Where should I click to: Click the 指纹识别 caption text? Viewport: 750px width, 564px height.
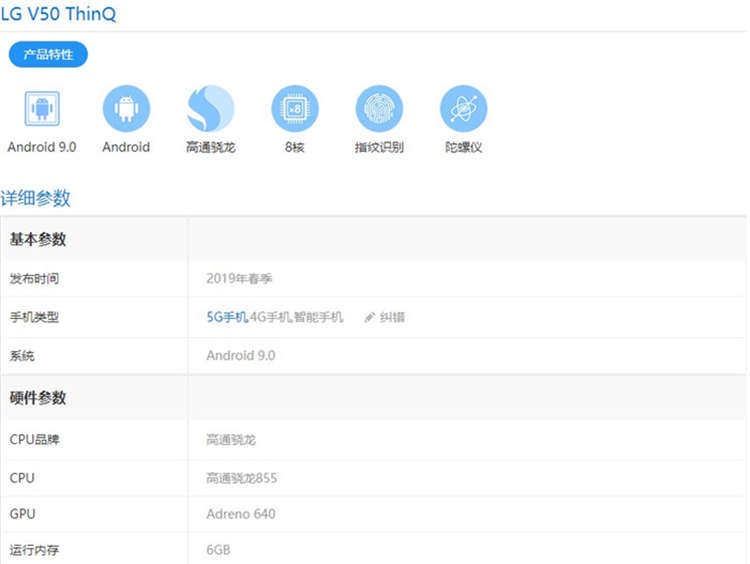tap(379, 147)
